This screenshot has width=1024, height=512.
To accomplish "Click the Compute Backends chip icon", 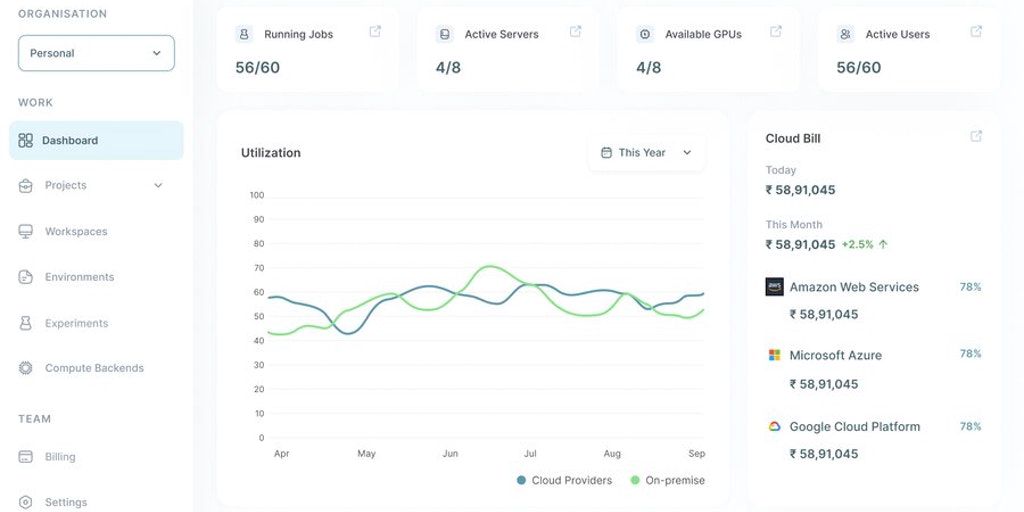I will coord(26,368).
